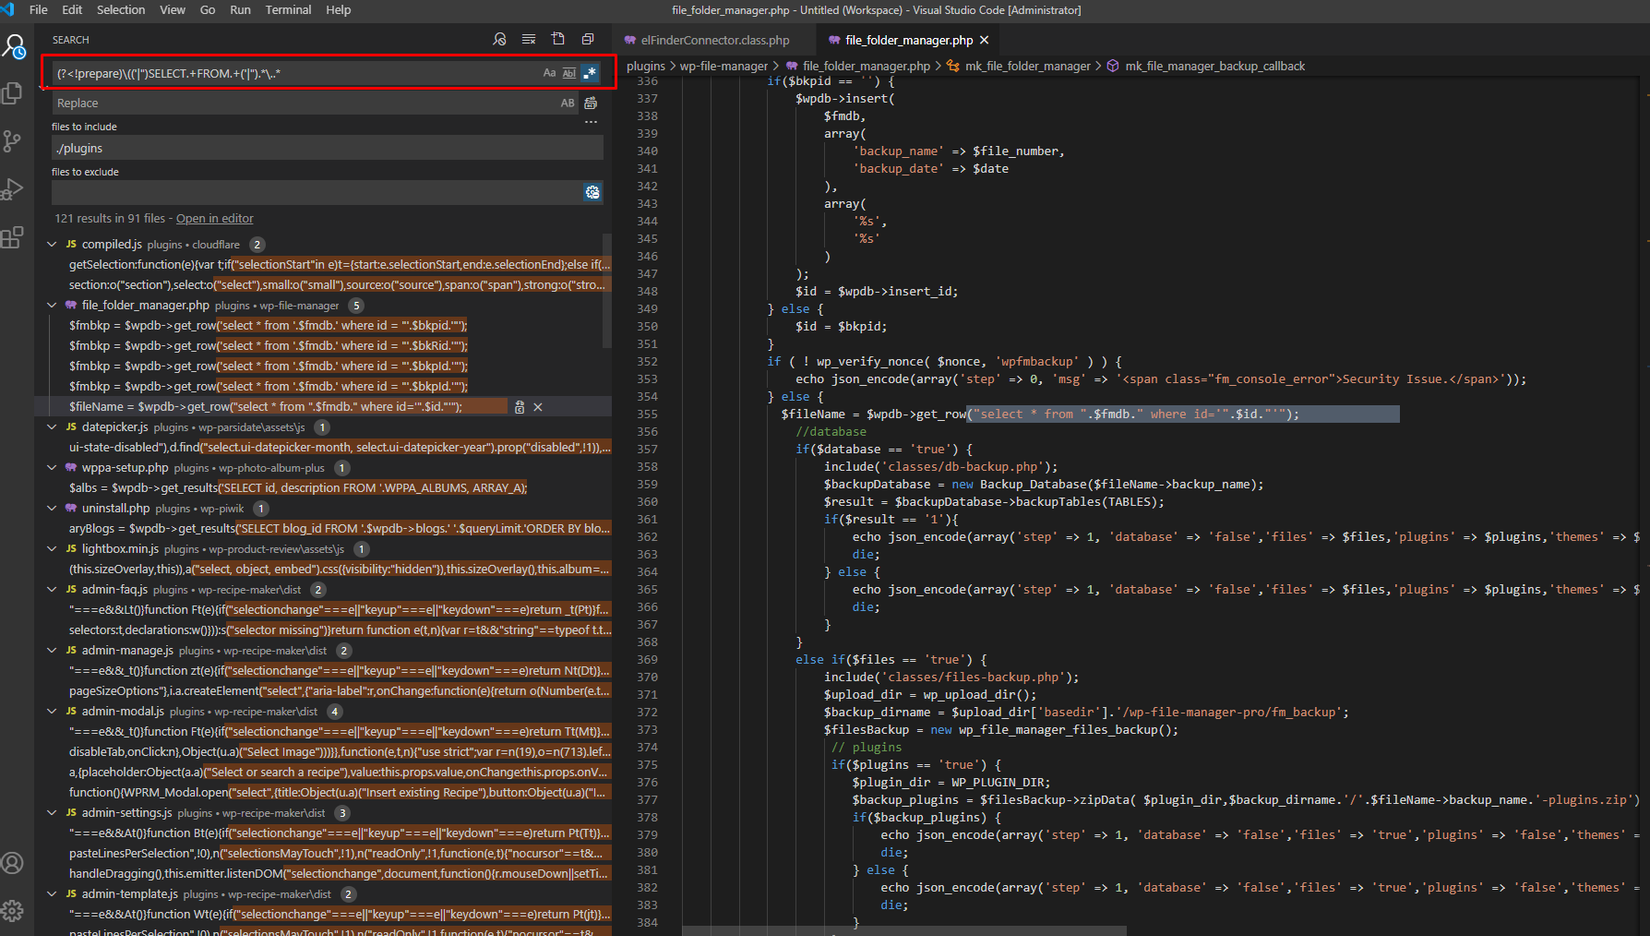Click the Open in editor link
The height and width of the screenshot is (936, 1650).
(214, 218)
